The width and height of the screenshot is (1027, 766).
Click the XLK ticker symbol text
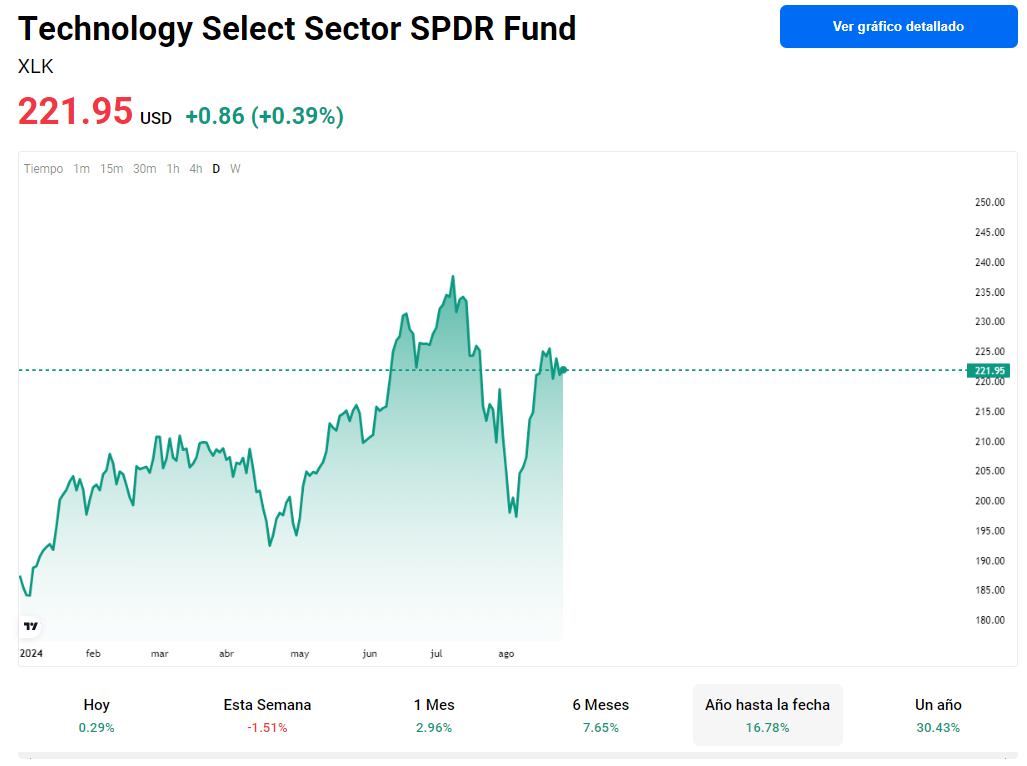tap(36, 67)
